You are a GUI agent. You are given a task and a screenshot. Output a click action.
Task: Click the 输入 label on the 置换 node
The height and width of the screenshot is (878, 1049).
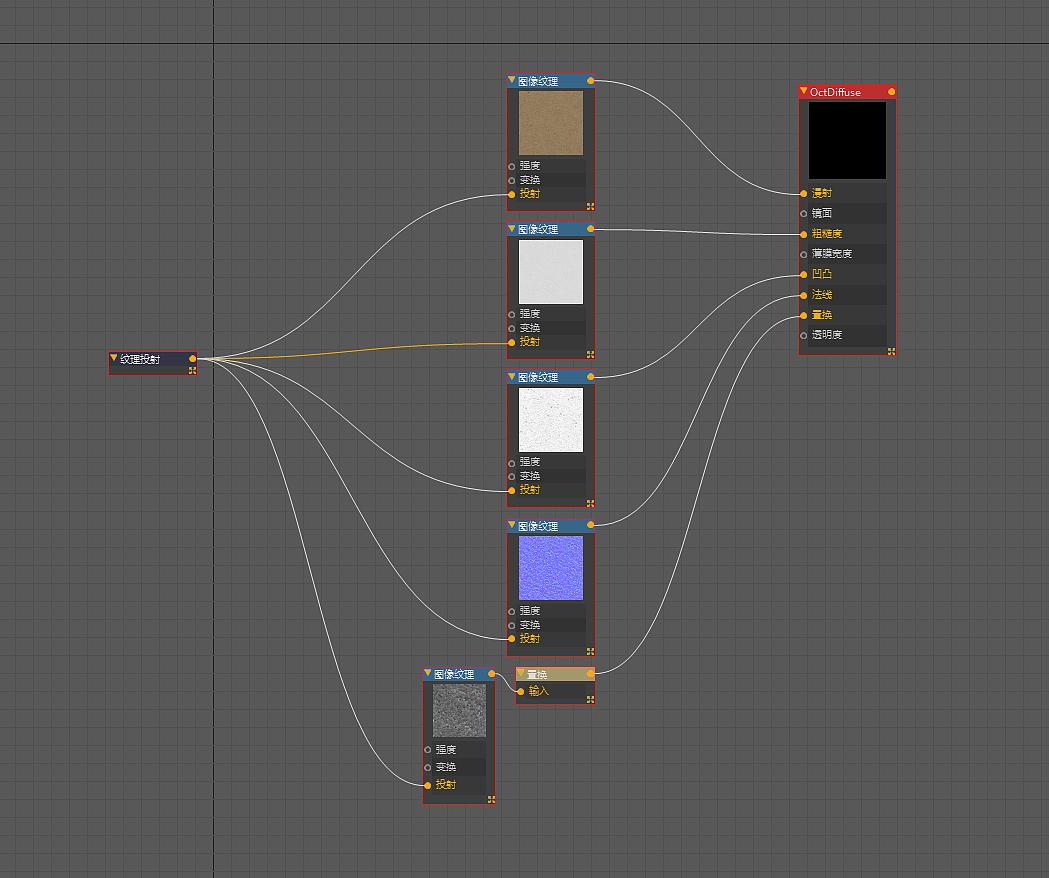(x=539, y=691)
